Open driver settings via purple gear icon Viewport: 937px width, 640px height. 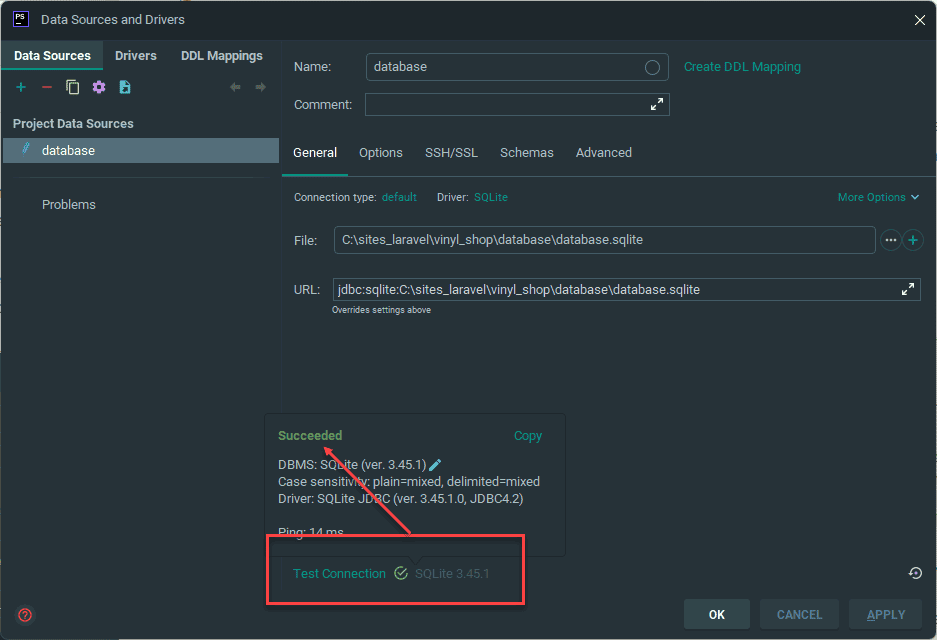pos(99,87)
